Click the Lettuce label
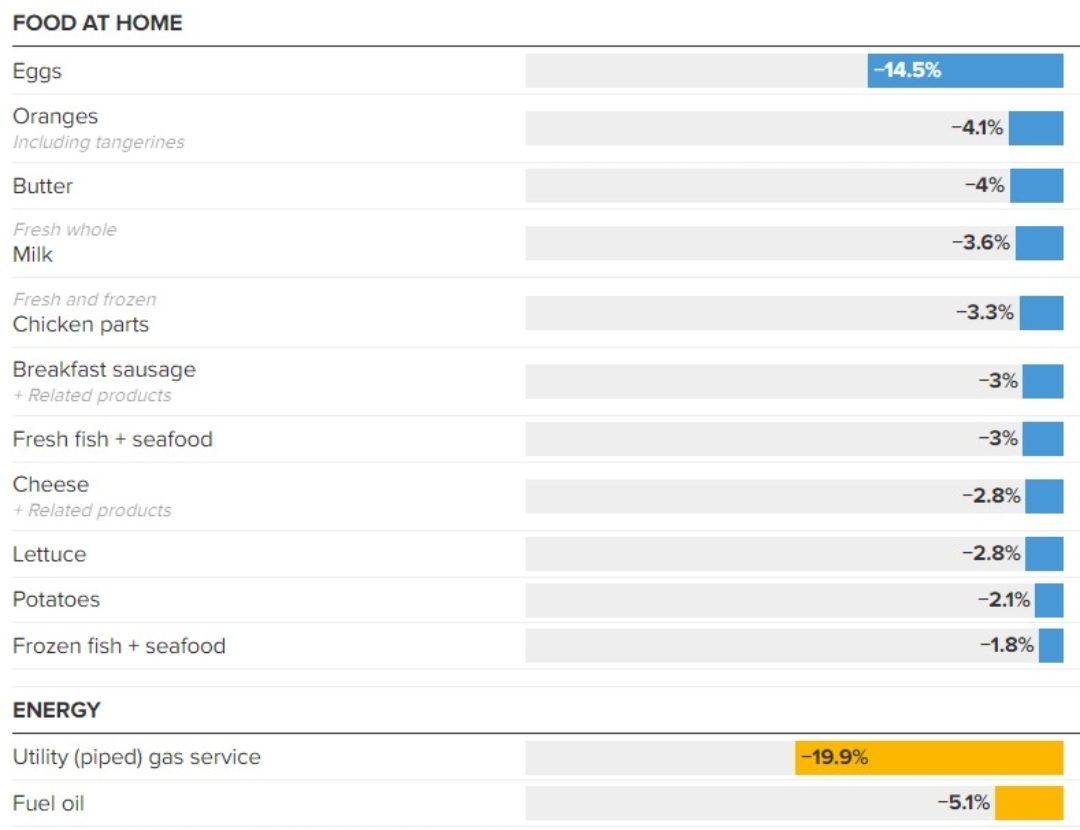This screenshot has height=830, width=1080. point(49,554)
